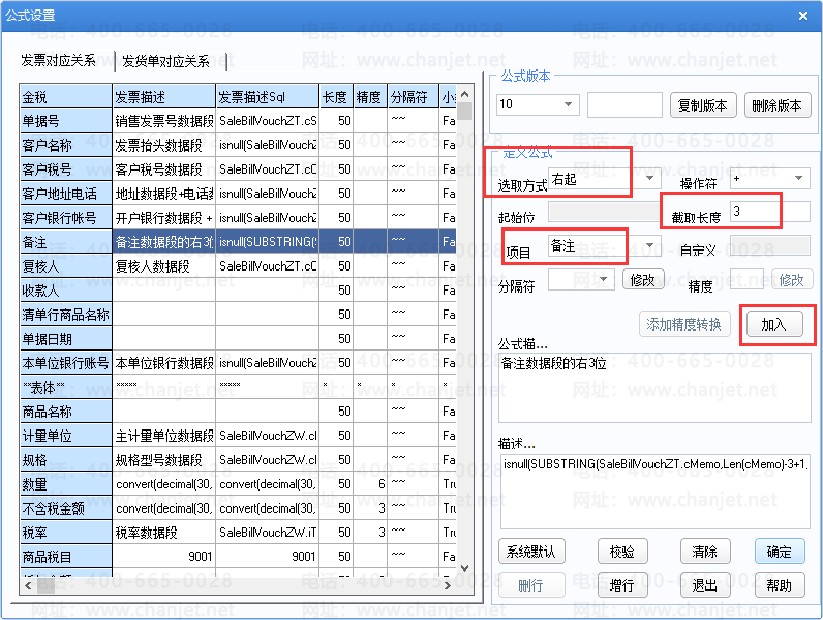Click the 公式描述 text area

(655, 387)
